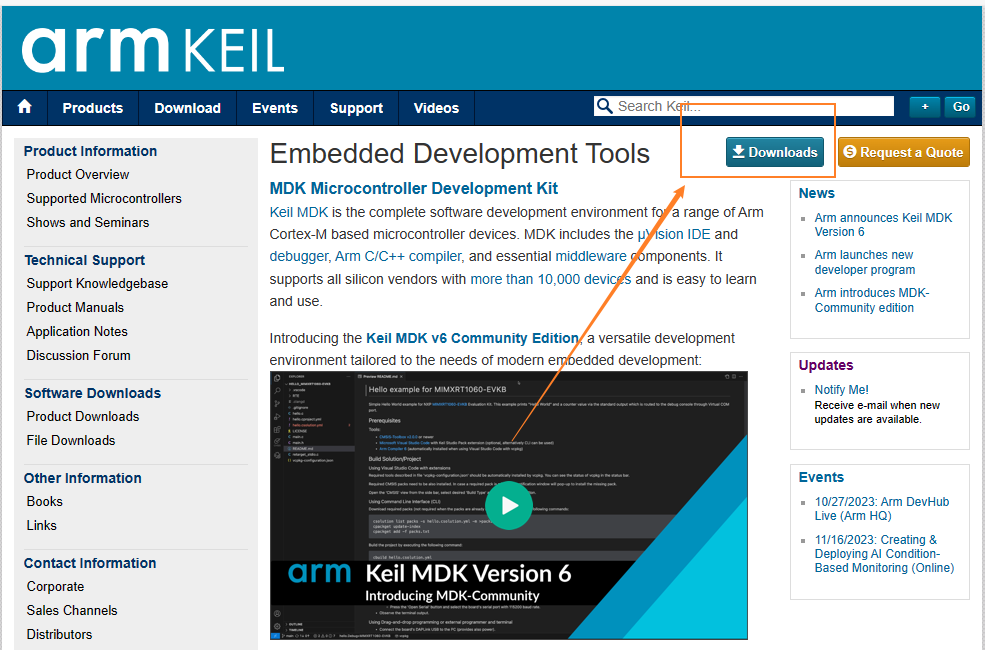Viewport: 985px width, 650px height.
Task: Open the Products menu
Action: (x=93, y=108)
